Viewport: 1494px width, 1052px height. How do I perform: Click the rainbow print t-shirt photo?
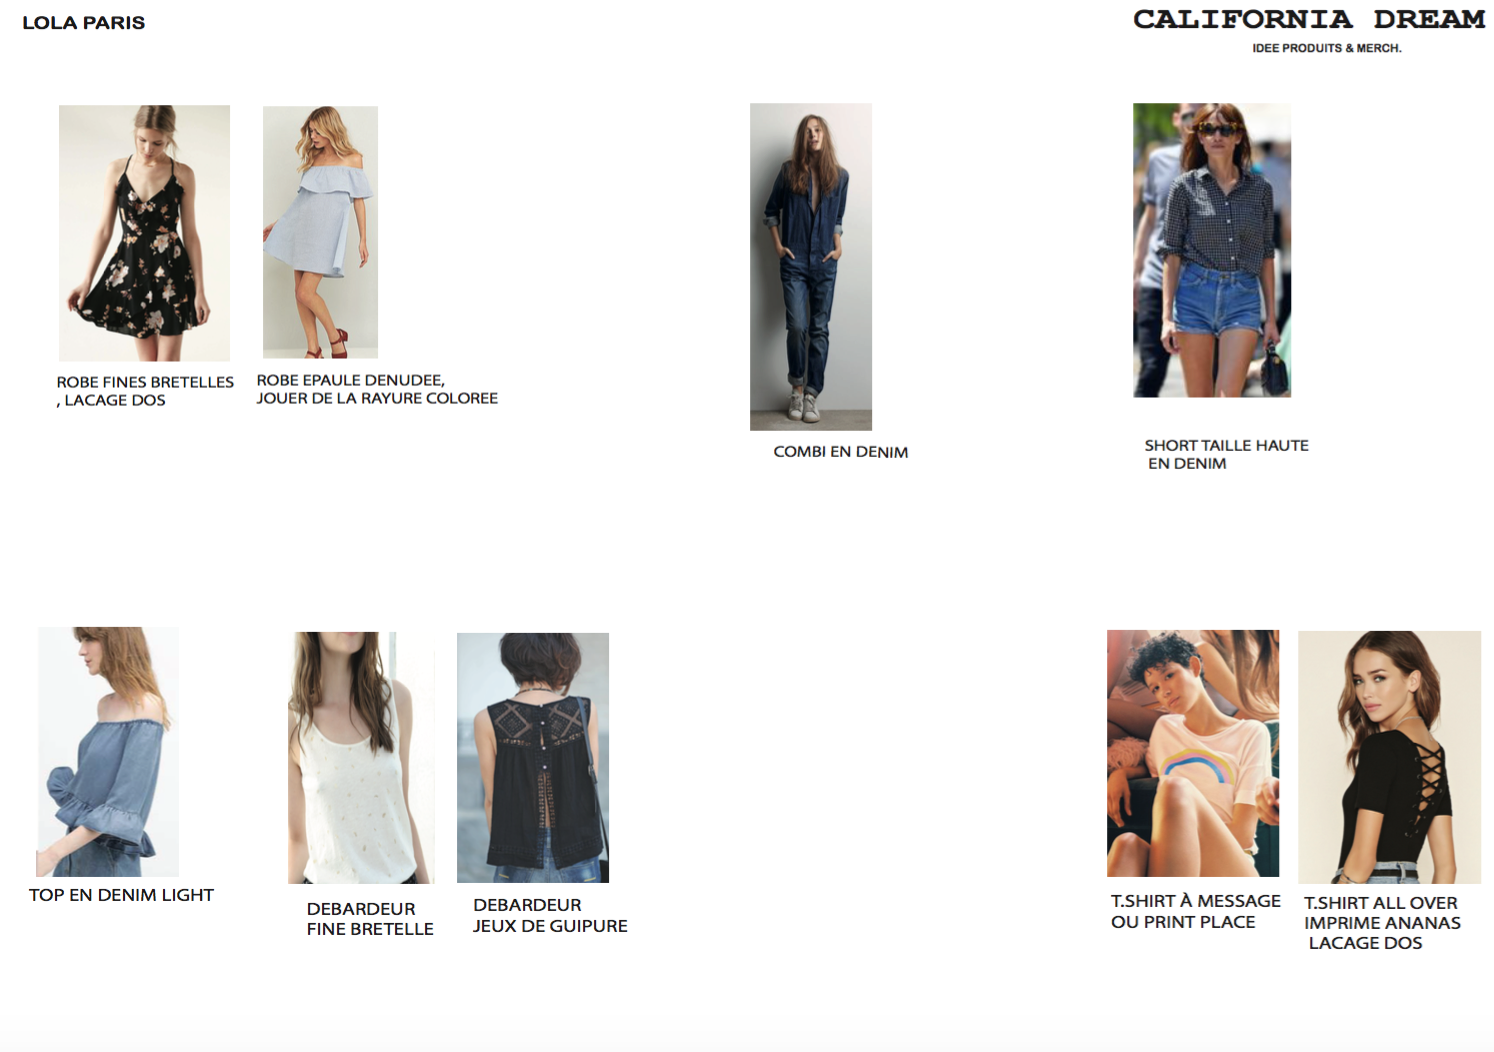pyautogui.click(x=1193, y=753)
